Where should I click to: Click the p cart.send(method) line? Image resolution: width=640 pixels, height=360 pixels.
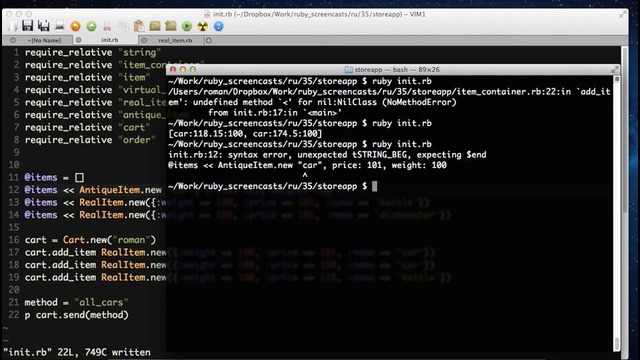pyautogui.click(x=76, y=315)
